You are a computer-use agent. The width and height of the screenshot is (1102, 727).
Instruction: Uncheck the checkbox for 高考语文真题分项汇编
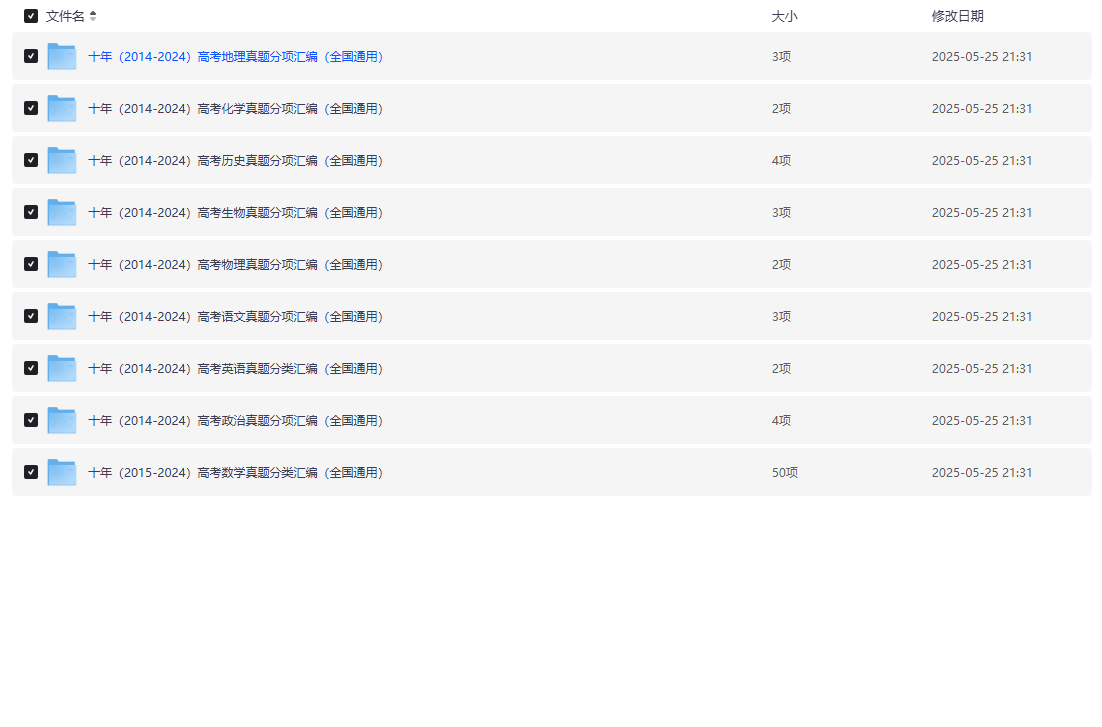(31, 316)
